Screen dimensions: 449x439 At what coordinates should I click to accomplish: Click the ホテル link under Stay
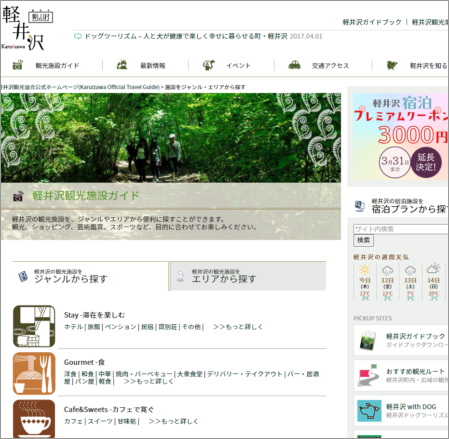[73, 327]
